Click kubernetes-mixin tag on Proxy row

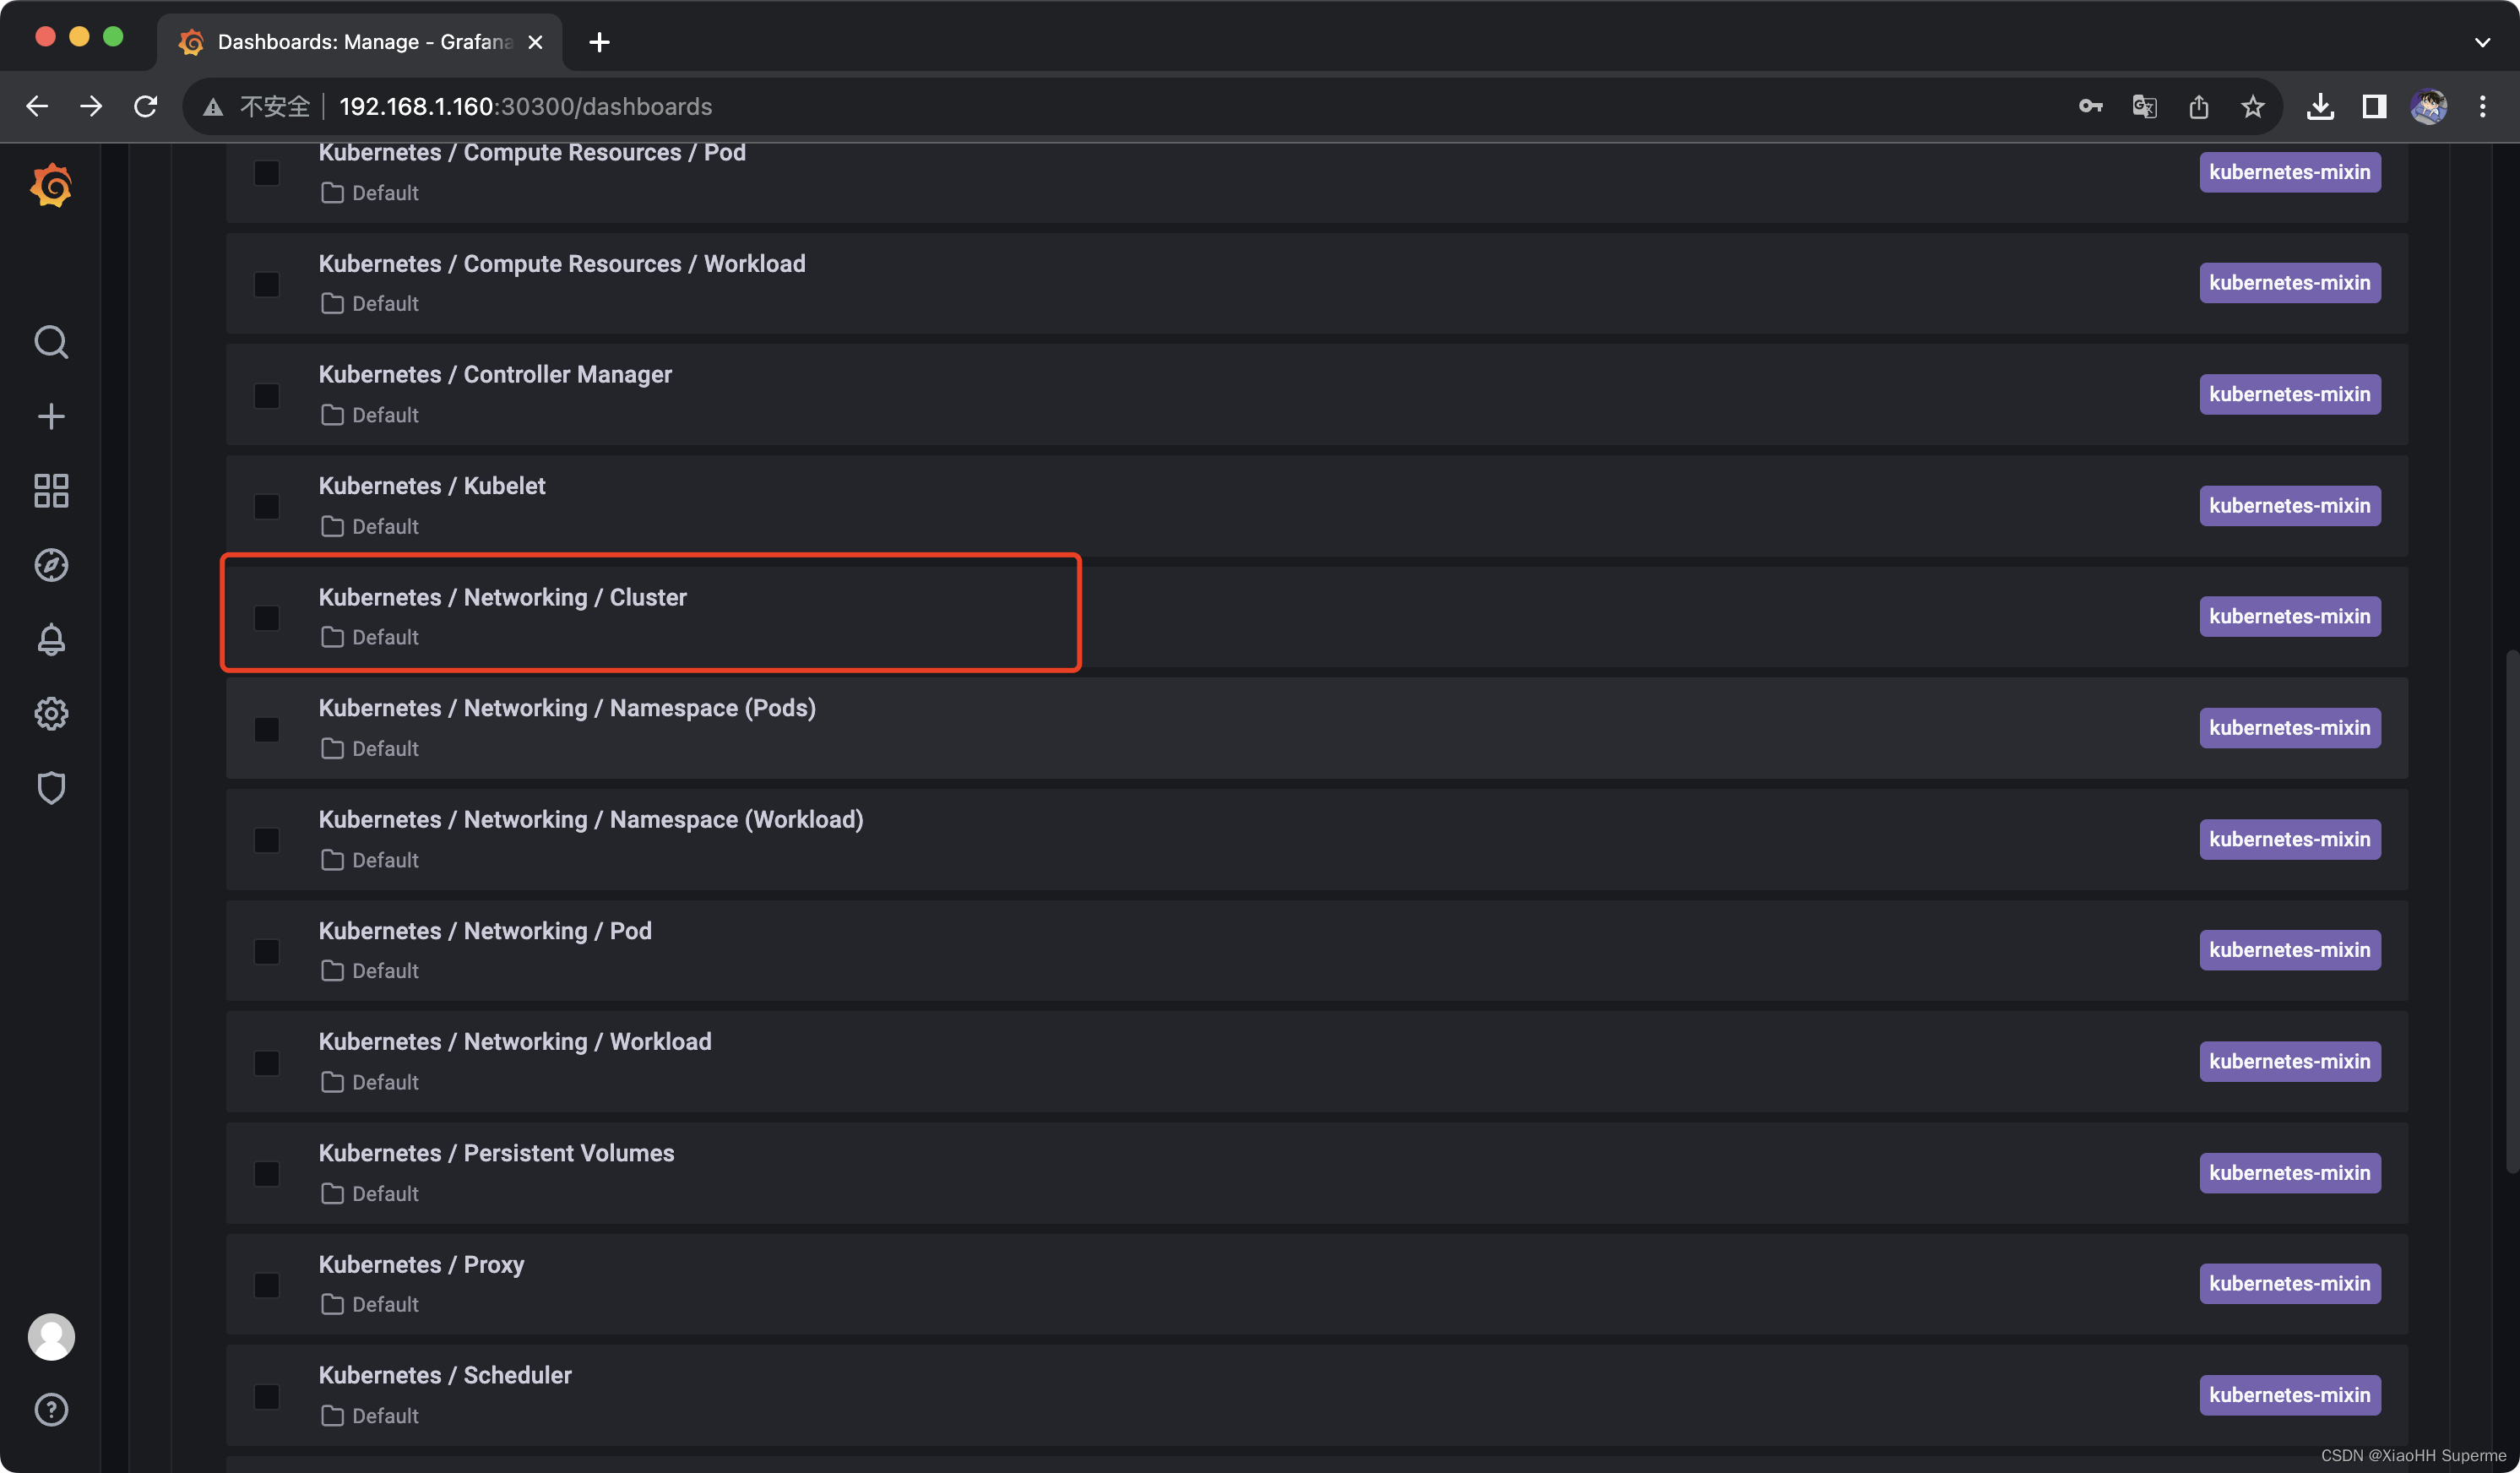pyautogui.click(x=2289, y=1283)
